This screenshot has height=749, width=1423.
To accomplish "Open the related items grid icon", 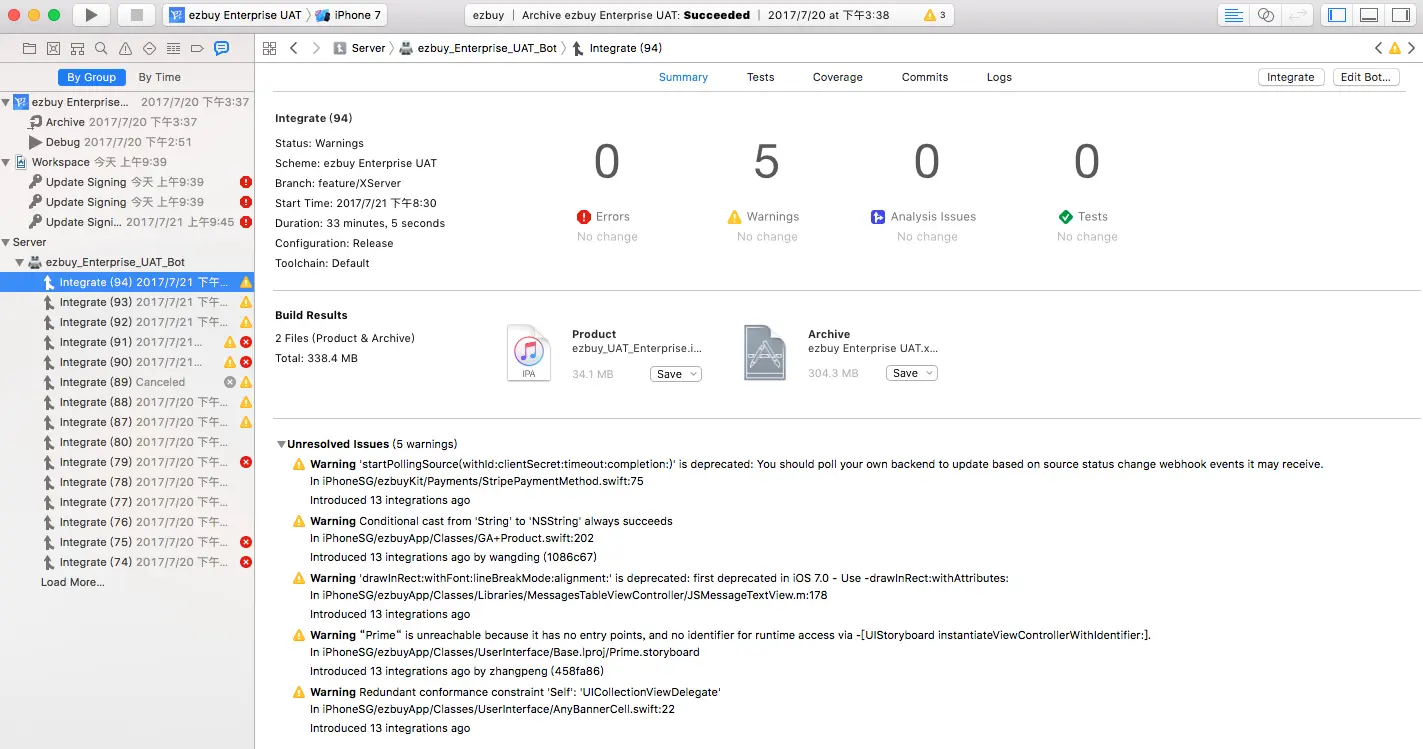I will click(x=269, y=48).
